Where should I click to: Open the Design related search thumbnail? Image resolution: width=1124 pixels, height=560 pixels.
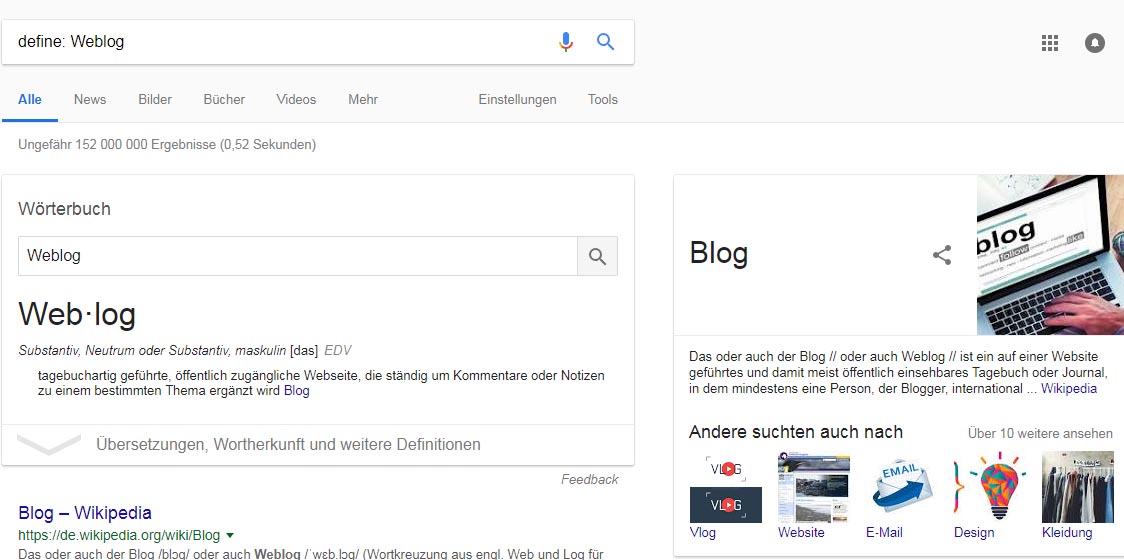[x=990, y=488]
